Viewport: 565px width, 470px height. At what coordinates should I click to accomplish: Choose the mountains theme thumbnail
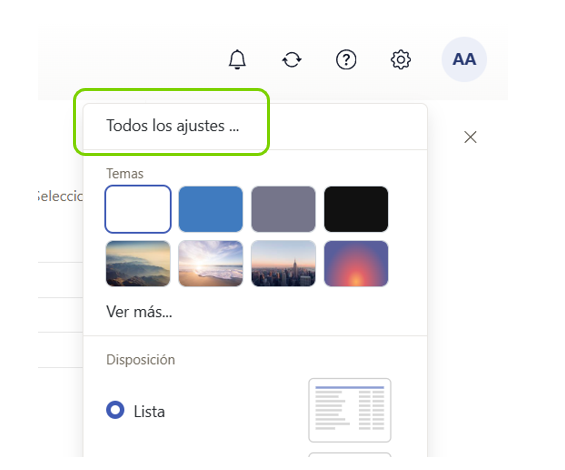point(138,263)
